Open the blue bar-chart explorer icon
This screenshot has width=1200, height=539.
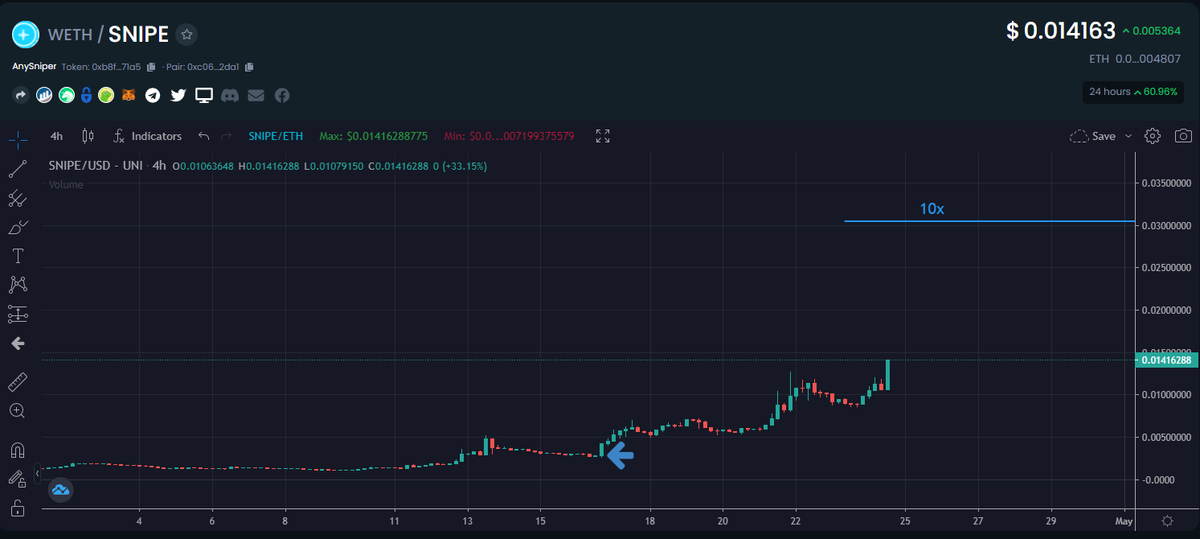coord(44,96)
